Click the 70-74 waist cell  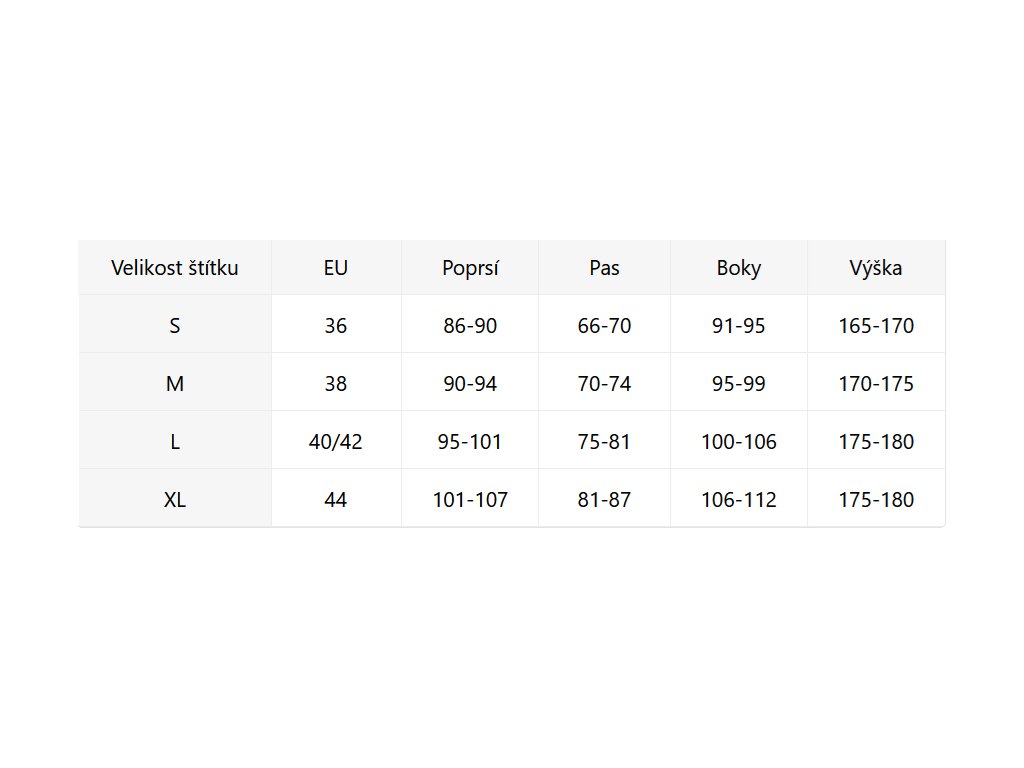point(604,384)
